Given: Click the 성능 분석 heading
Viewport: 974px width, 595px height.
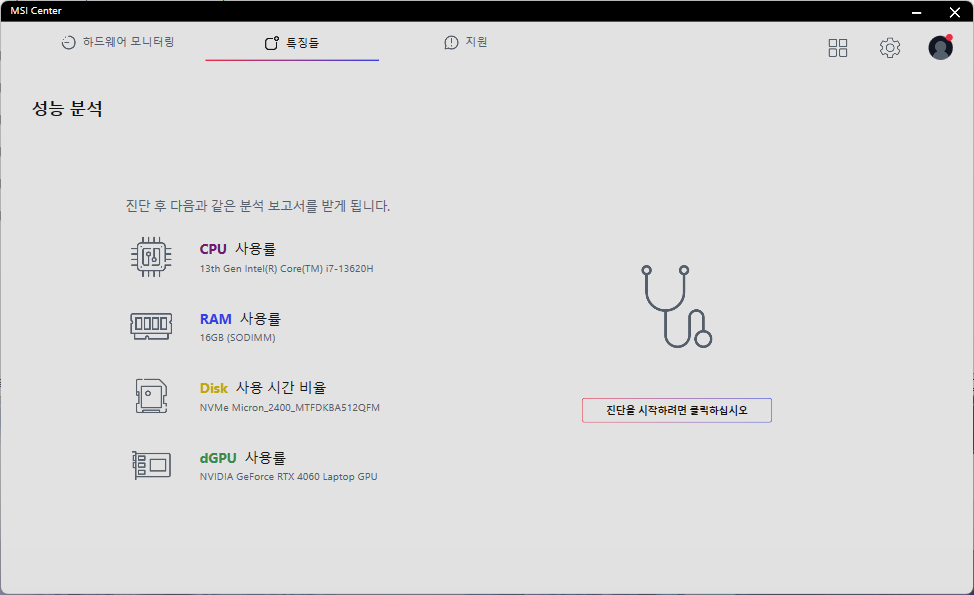Looking at the screenshot, I should click(67, 109).
